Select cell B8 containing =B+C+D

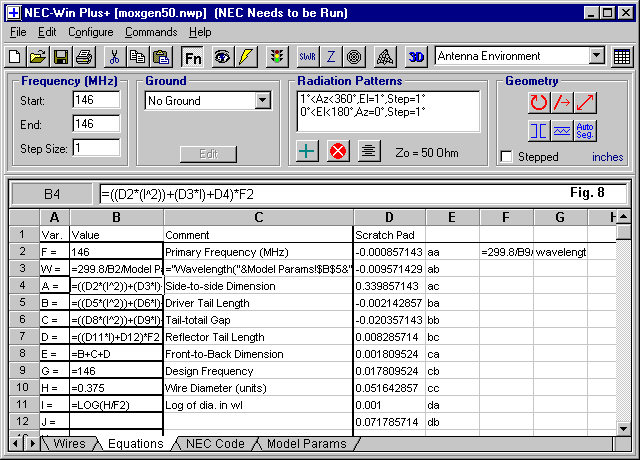[x=116, y=354]
